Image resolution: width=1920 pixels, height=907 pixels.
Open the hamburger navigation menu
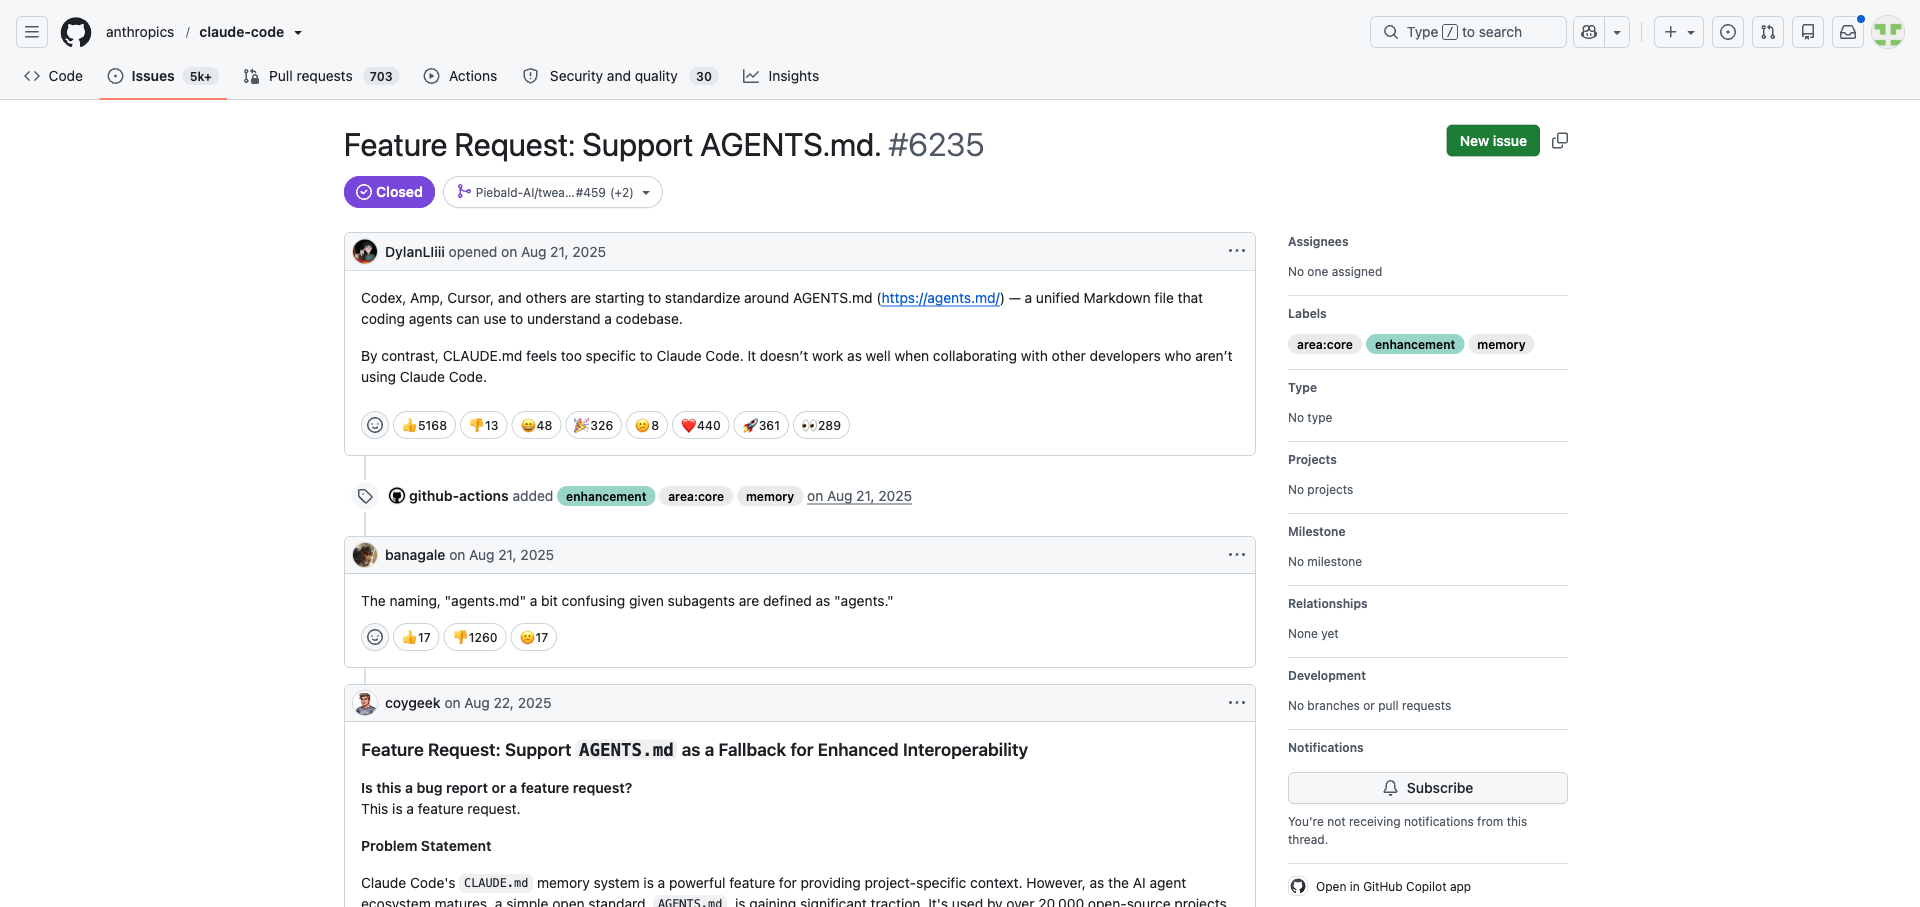coord(32,32)
